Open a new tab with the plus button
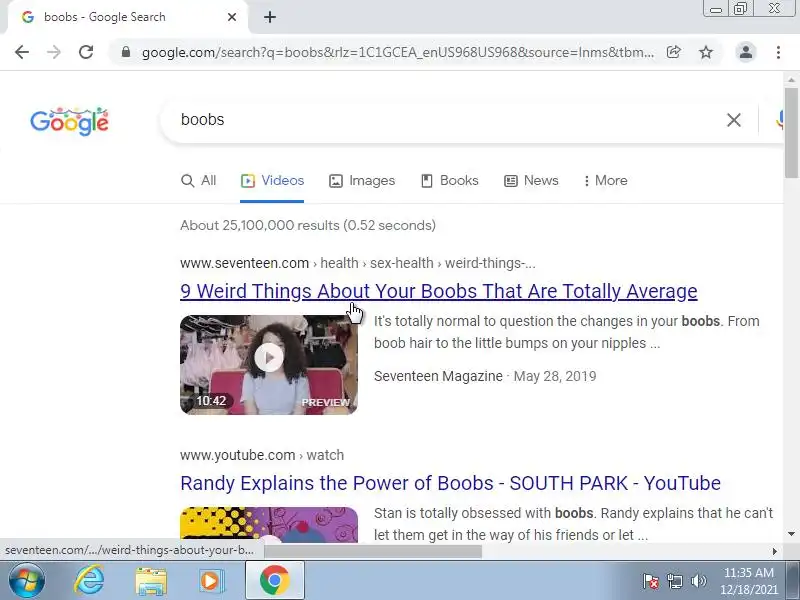Viewport: 800px width, 600px height. (x=270, y=17)
